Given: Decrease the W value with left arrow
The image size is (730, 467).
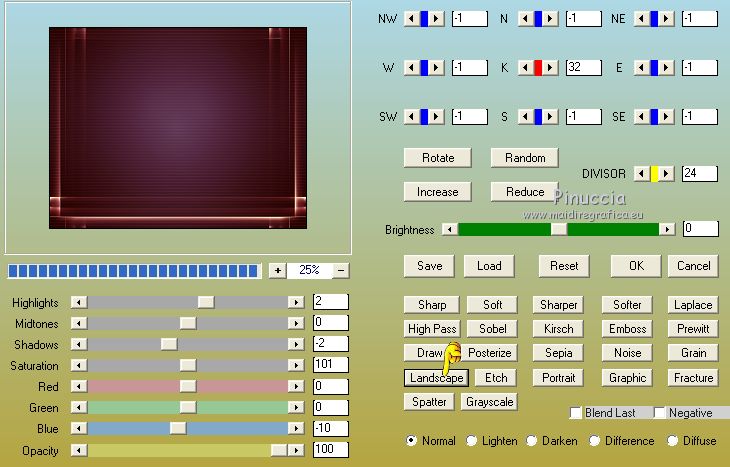Looking at the screenshot, I should 411,68.
